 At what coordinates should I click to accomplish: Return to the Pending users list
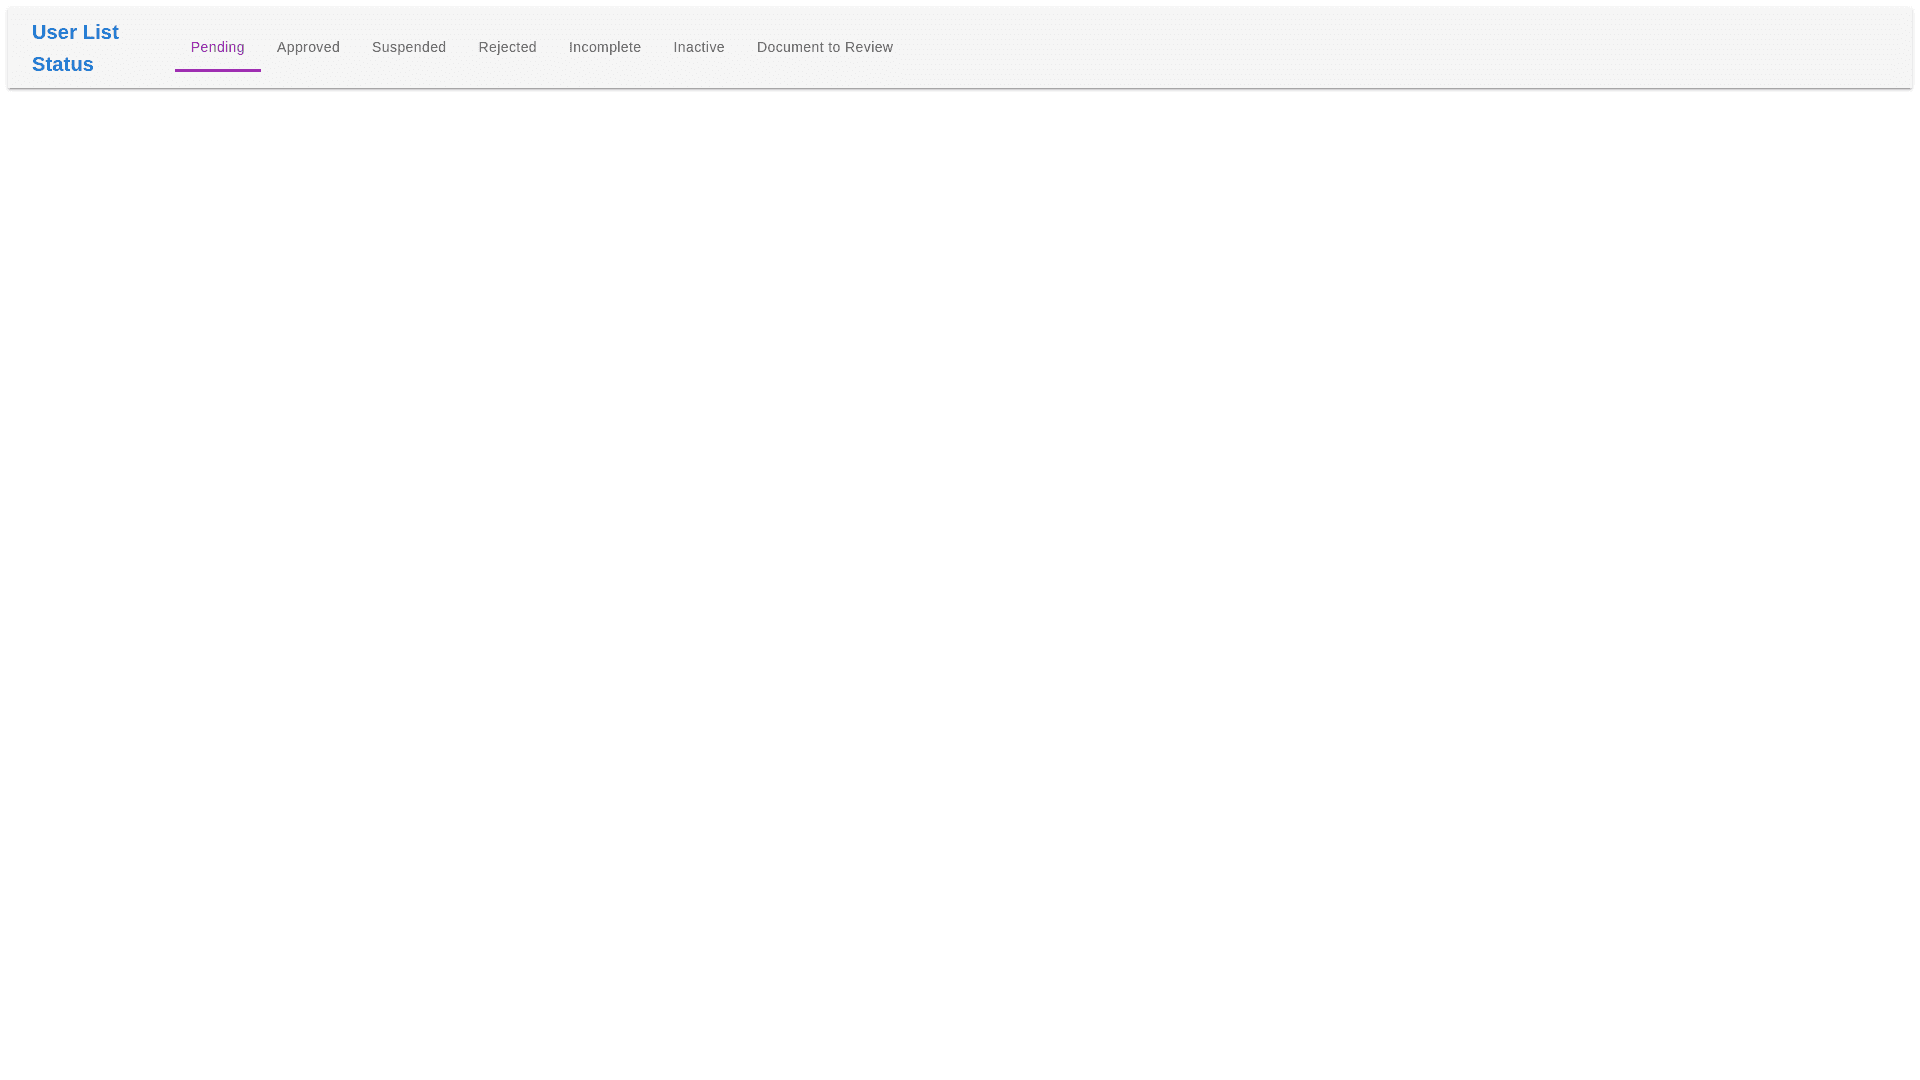click(x=217, y=47)
